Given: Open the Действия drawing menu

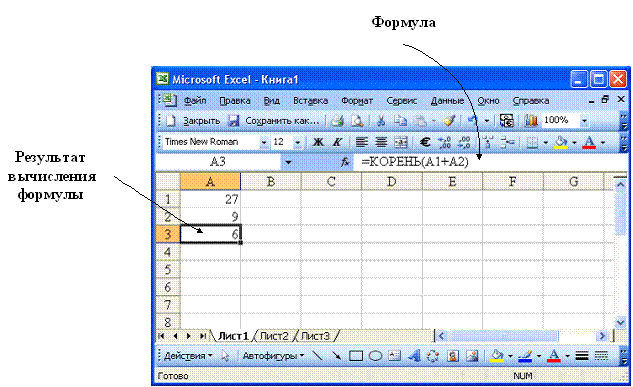Looking at the screenshot, I should [188, 356].
